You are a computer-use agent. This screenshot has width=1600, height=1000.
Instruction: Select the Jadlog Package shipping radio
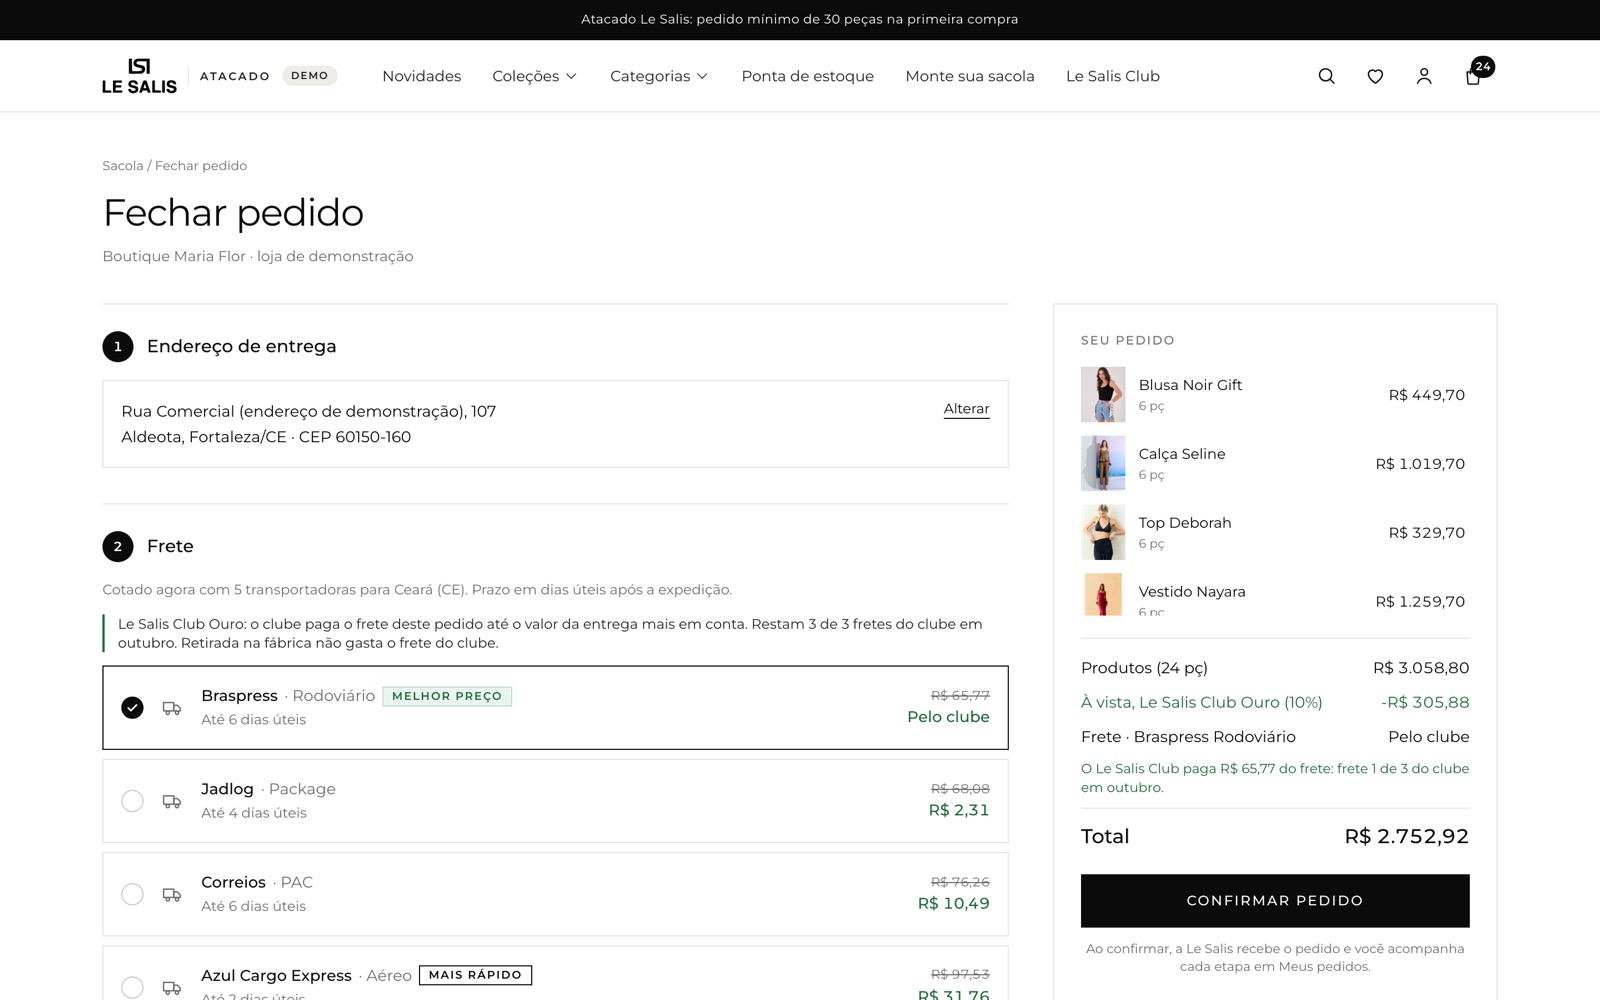(132, 801)
